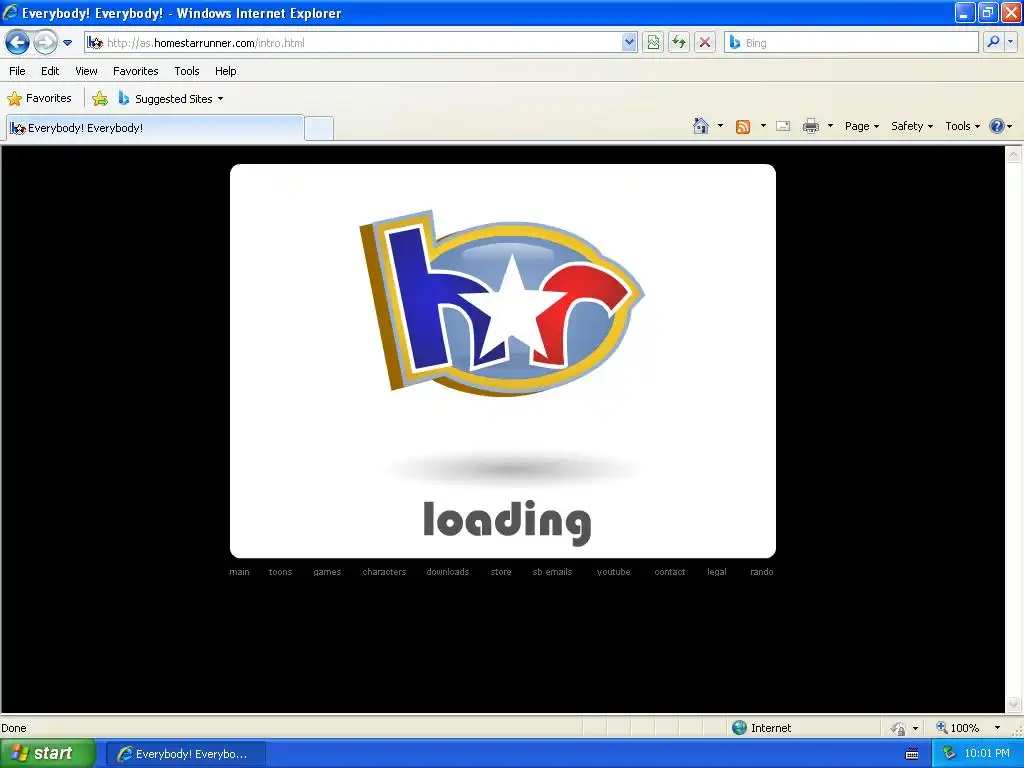Open the Tools menu in menu bar
1024x768 pixels.
pyautogui.click(x=187, y=71)
